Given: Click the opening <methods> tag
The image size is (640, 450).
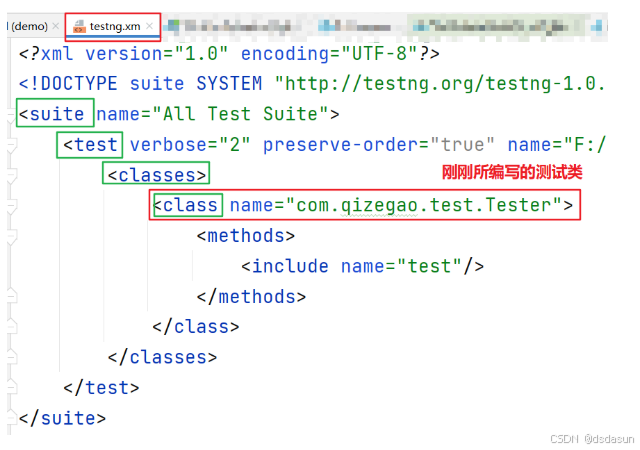Looking at the screenshot, I should point(246,236).
